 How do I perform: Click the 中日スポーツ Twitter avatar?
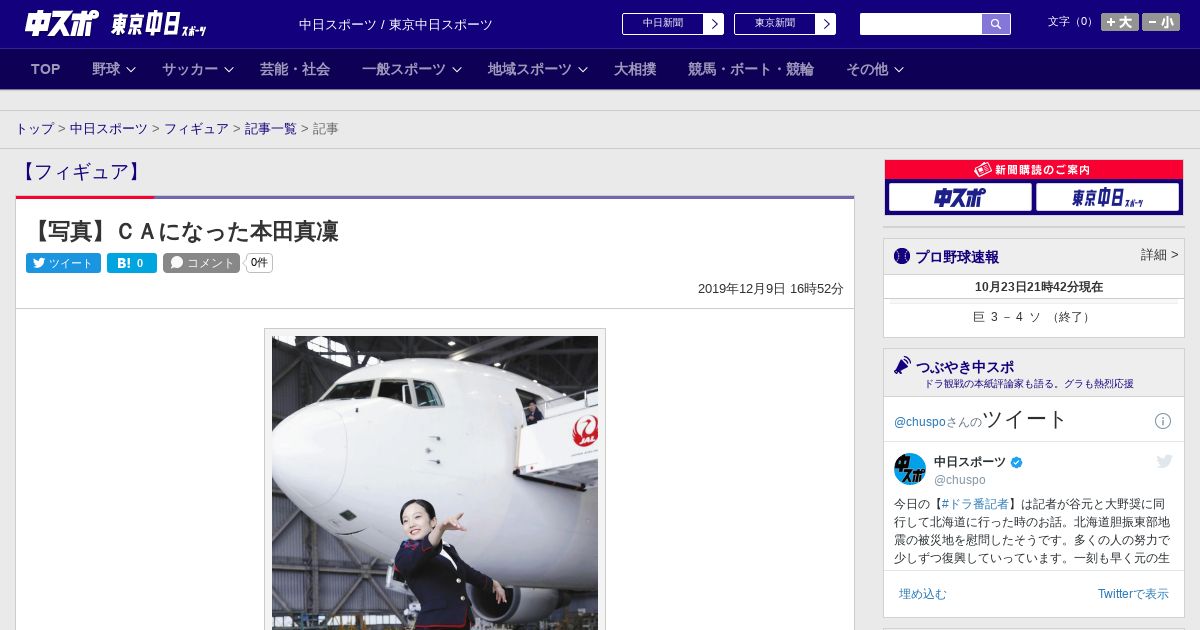click(x=910, y=469)
